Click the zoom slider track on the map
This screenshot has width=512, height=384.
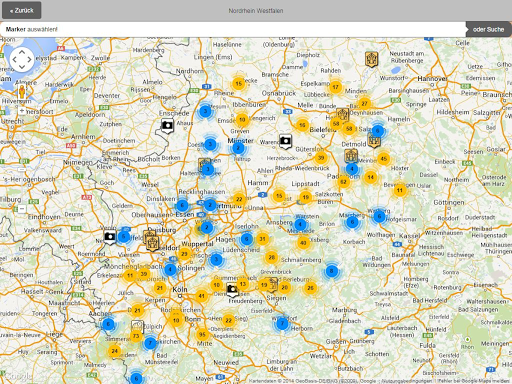(22, 160)
